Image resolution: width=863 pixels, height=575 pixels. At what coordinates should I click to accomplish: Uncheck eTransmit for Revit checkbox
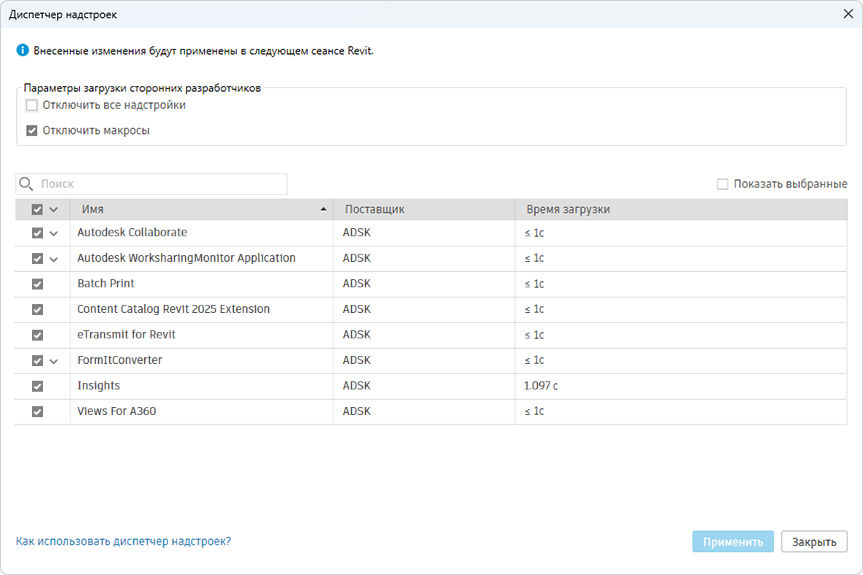point(37,335)
